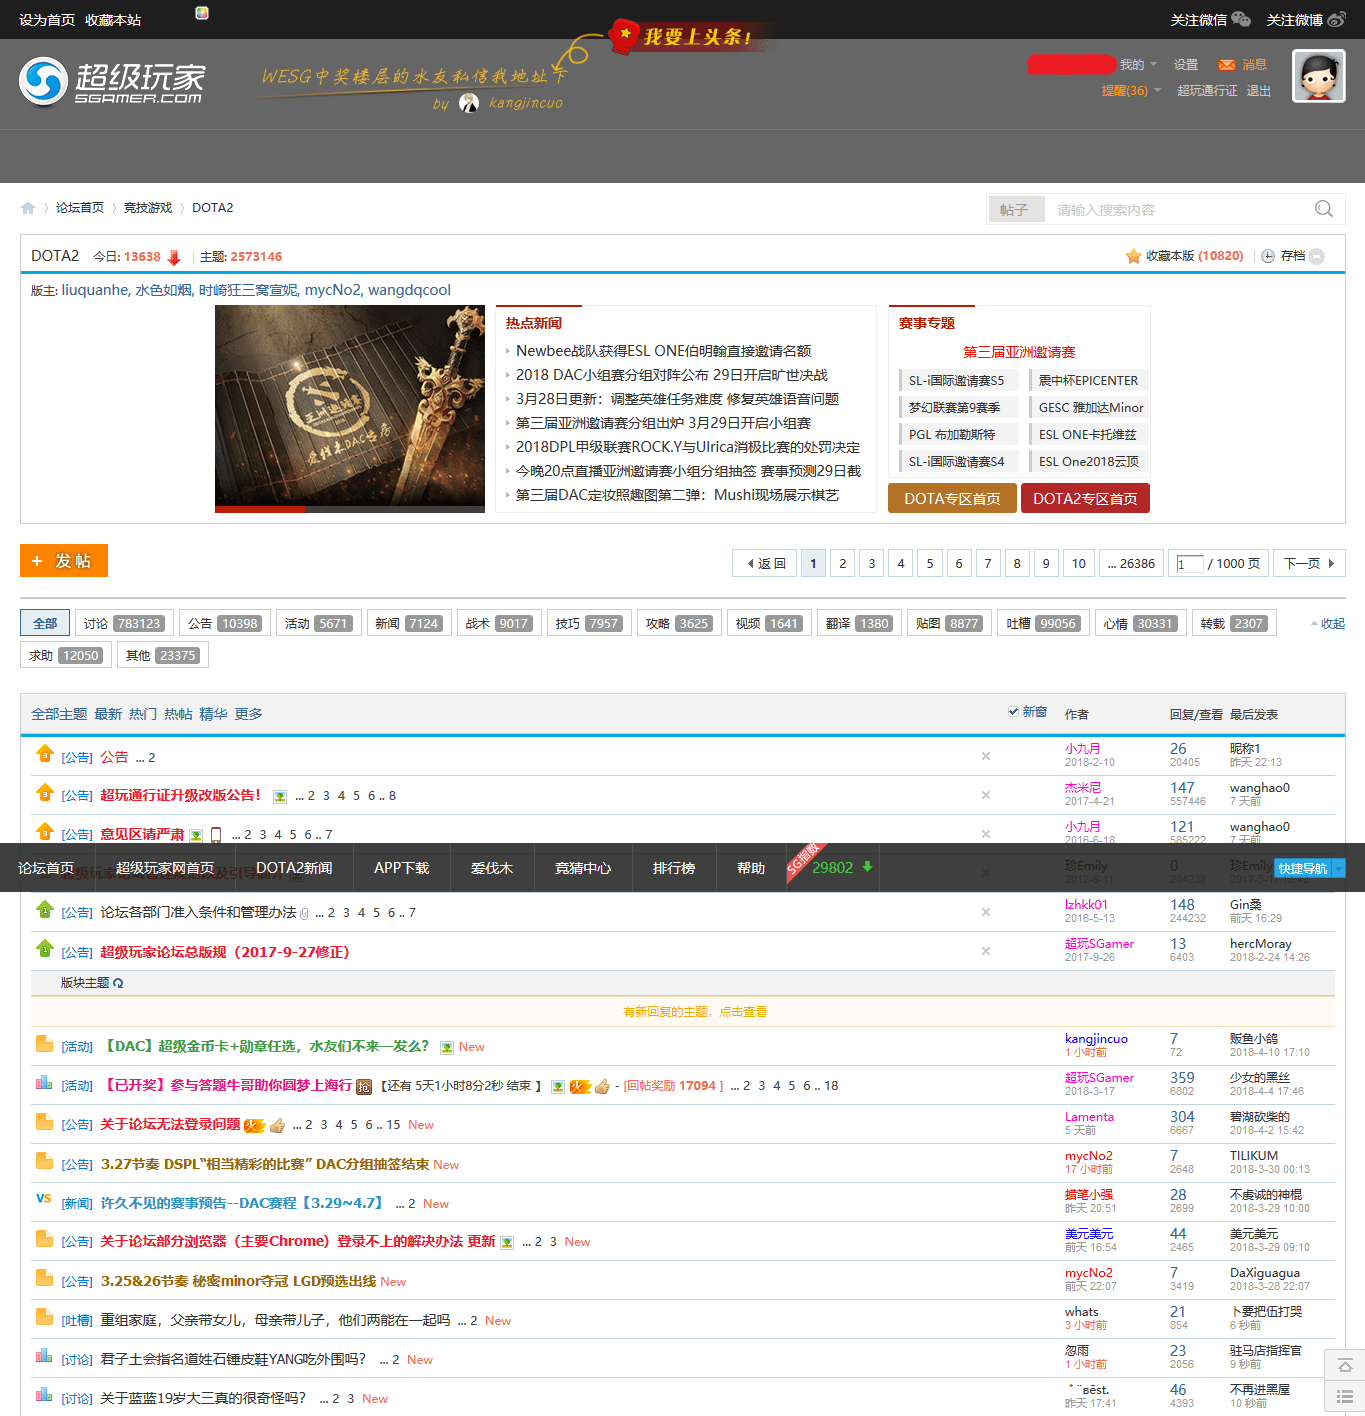Open the 设置 settings link
Image resolution: width=1365 pixels, height=1416 pixels.
click(x=1186, y=65)
